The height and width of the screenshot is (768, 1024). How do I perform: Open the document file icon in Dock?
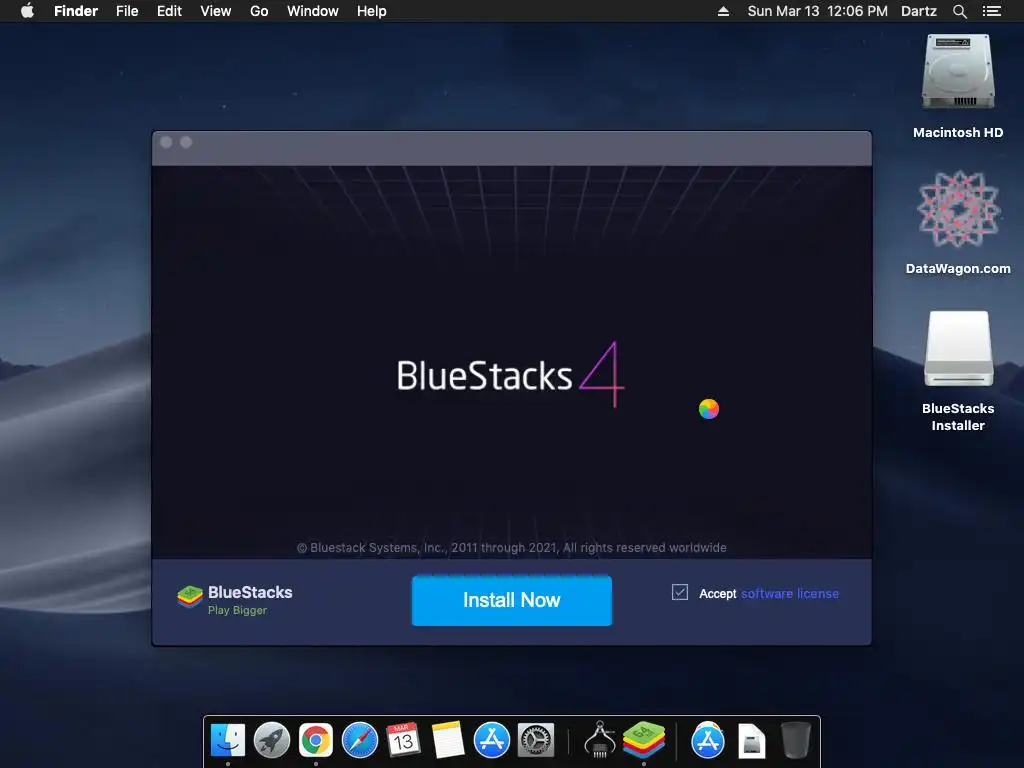tap(752, 741)
